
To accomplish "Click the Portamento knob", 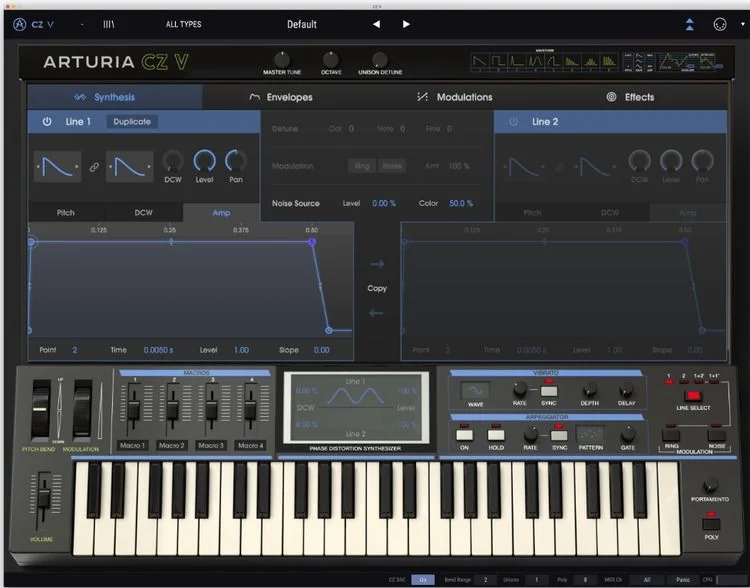I will (x=710, y=485).
